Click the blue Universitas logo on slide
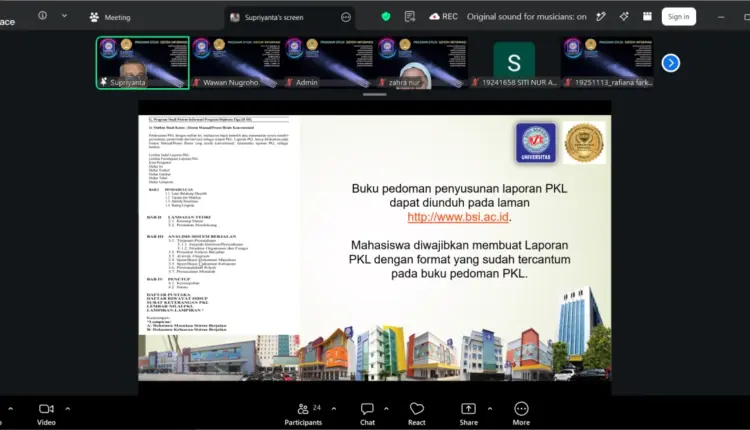750x430 pixels. point(536,143)
